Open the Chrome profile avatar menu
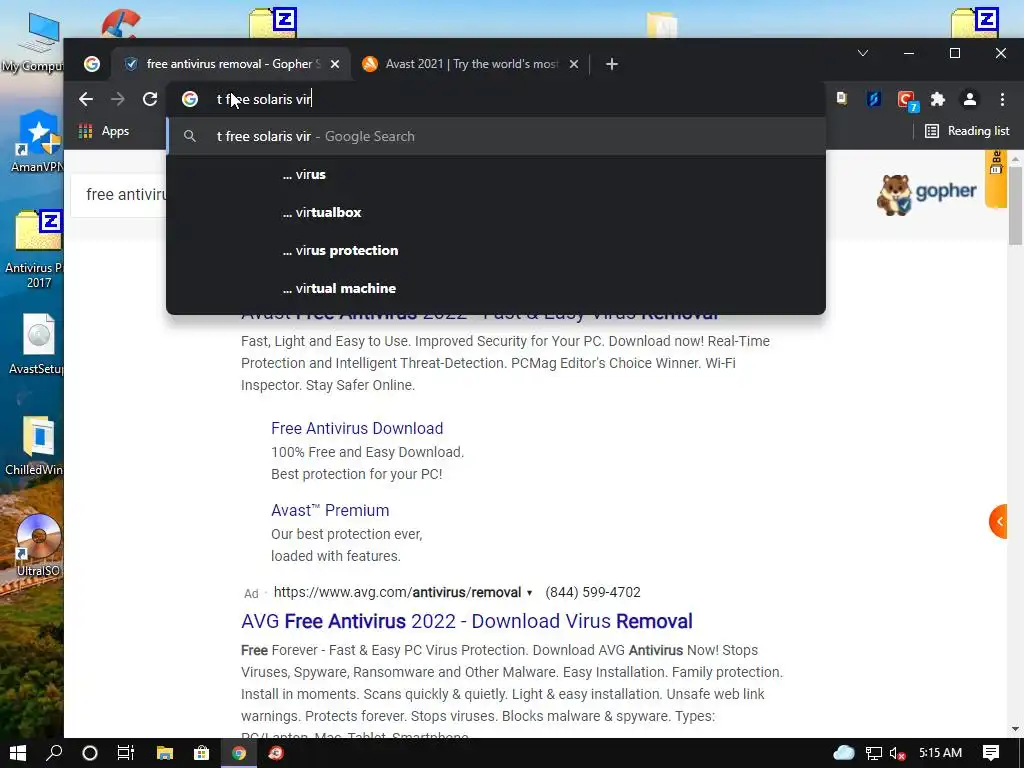Screen dimensions: 1024x768 pyautogui.click(x=970, y=99)
